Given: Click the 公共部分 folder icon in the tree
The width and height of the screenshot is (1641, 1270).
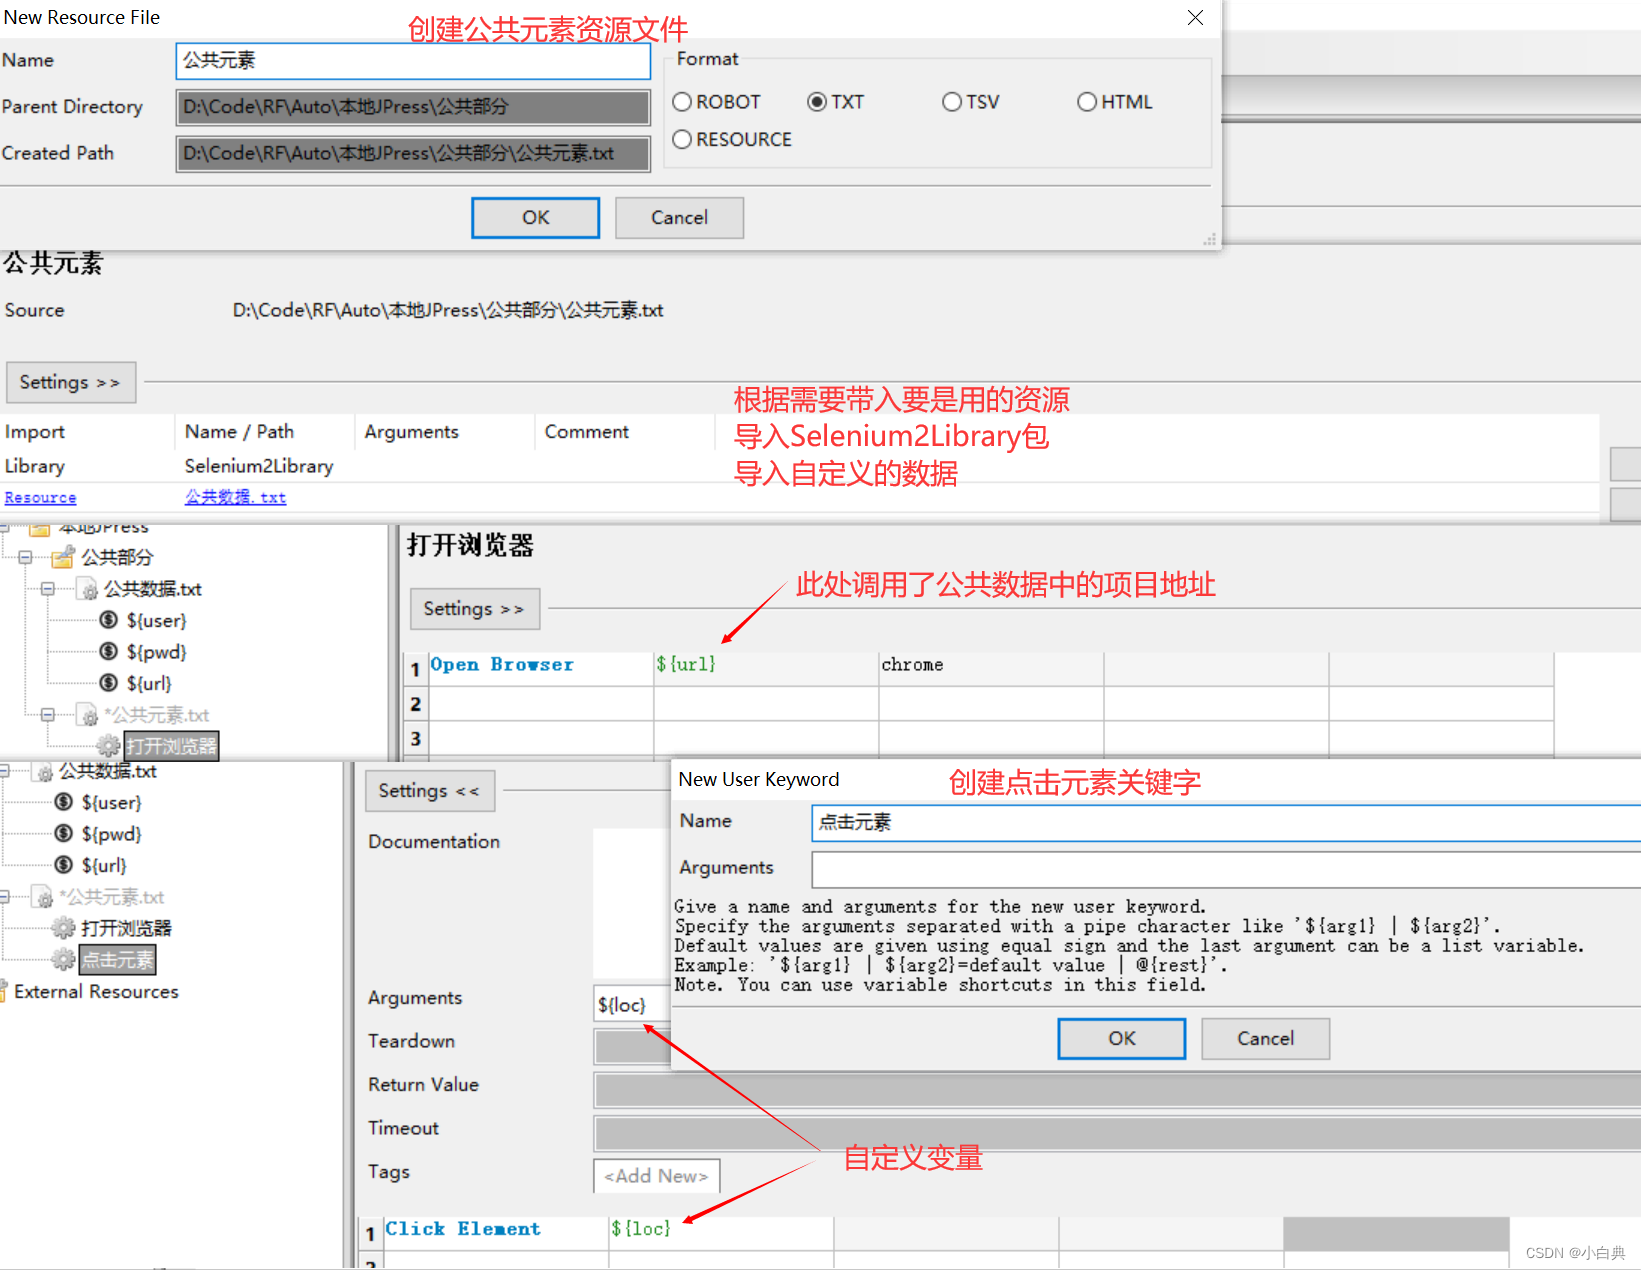Looking at the screenshot, I should click(63, 557).
